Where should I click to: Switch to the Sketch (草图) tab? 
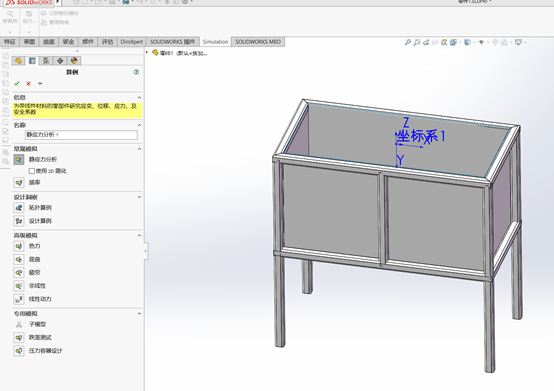click(x=29, y=42)
